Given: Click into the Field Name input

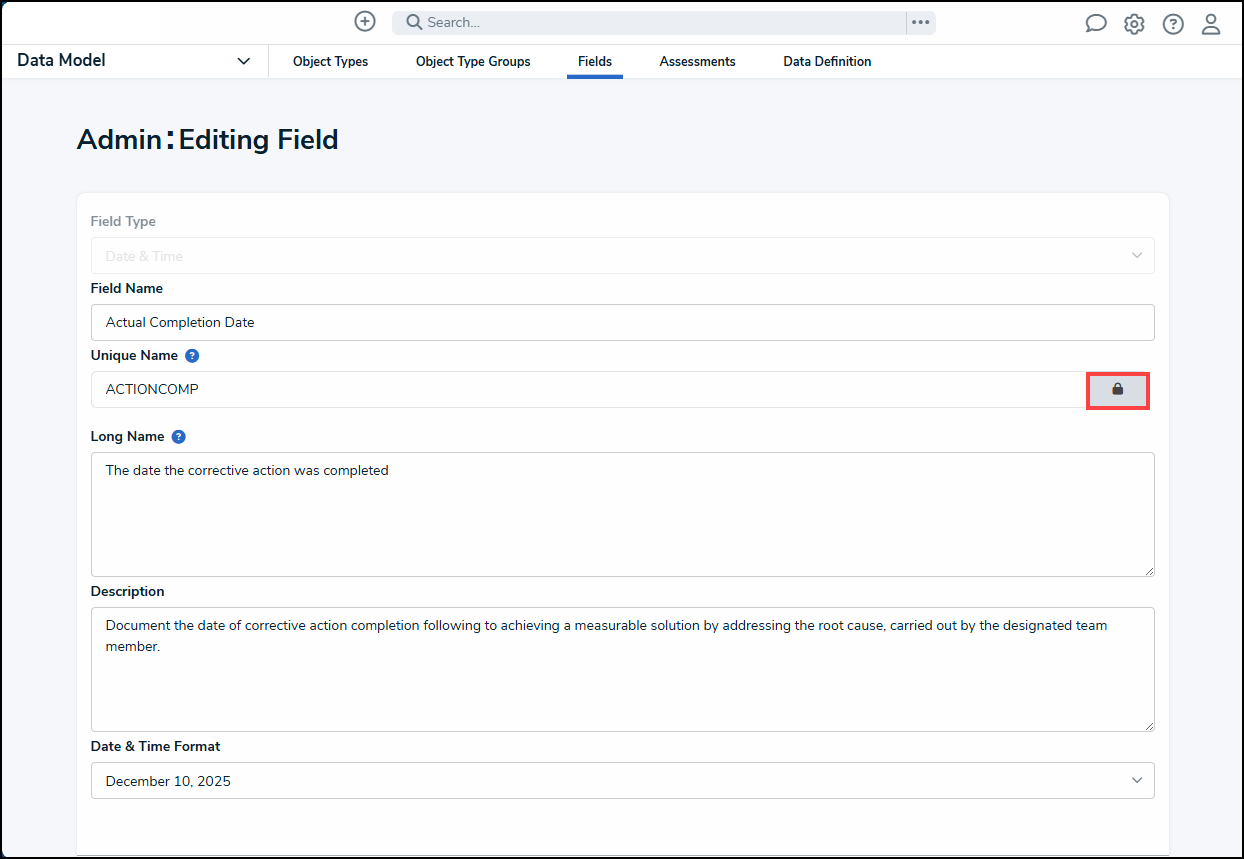Looking at the screenshot, I should click(x=622, y=323).
